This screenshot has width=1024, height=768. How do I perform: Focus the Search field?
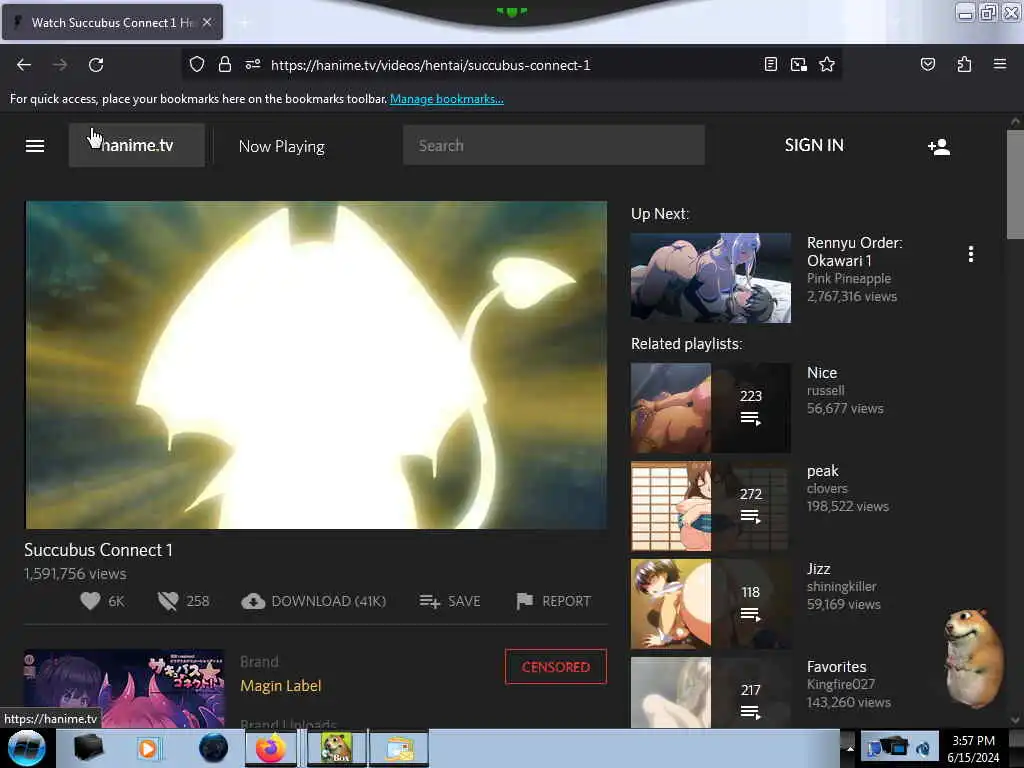554,145
